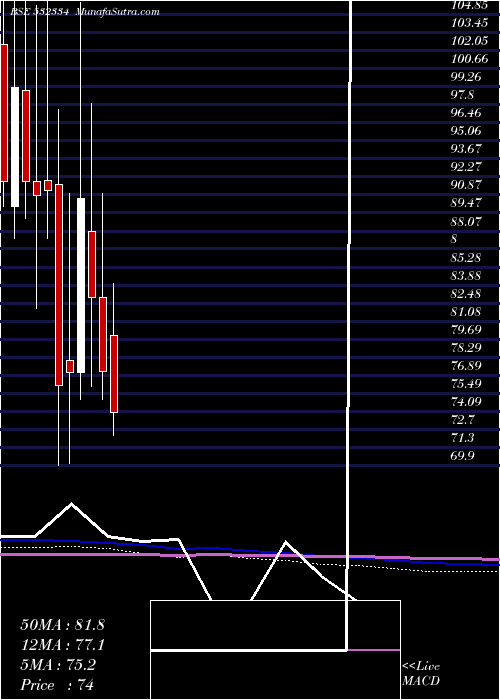Select the 97.8 price level
The height and width of the screenshot is (700, 500).
pyautogui.click(x=462, y=95)
